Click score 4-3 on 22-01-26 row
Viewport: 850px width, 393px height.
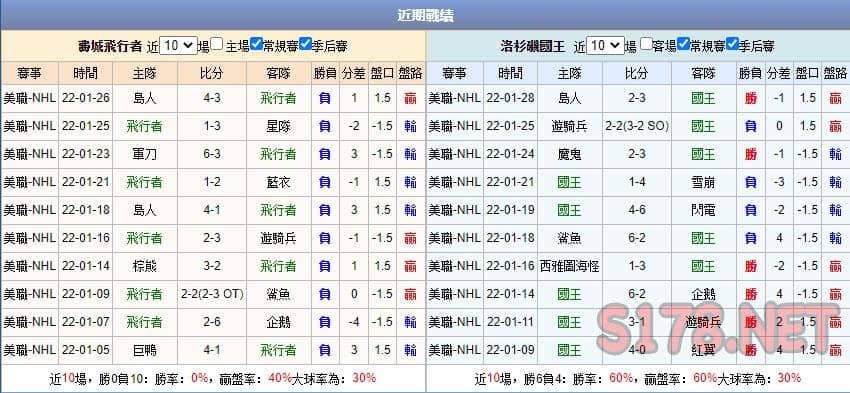coord(211,98)
